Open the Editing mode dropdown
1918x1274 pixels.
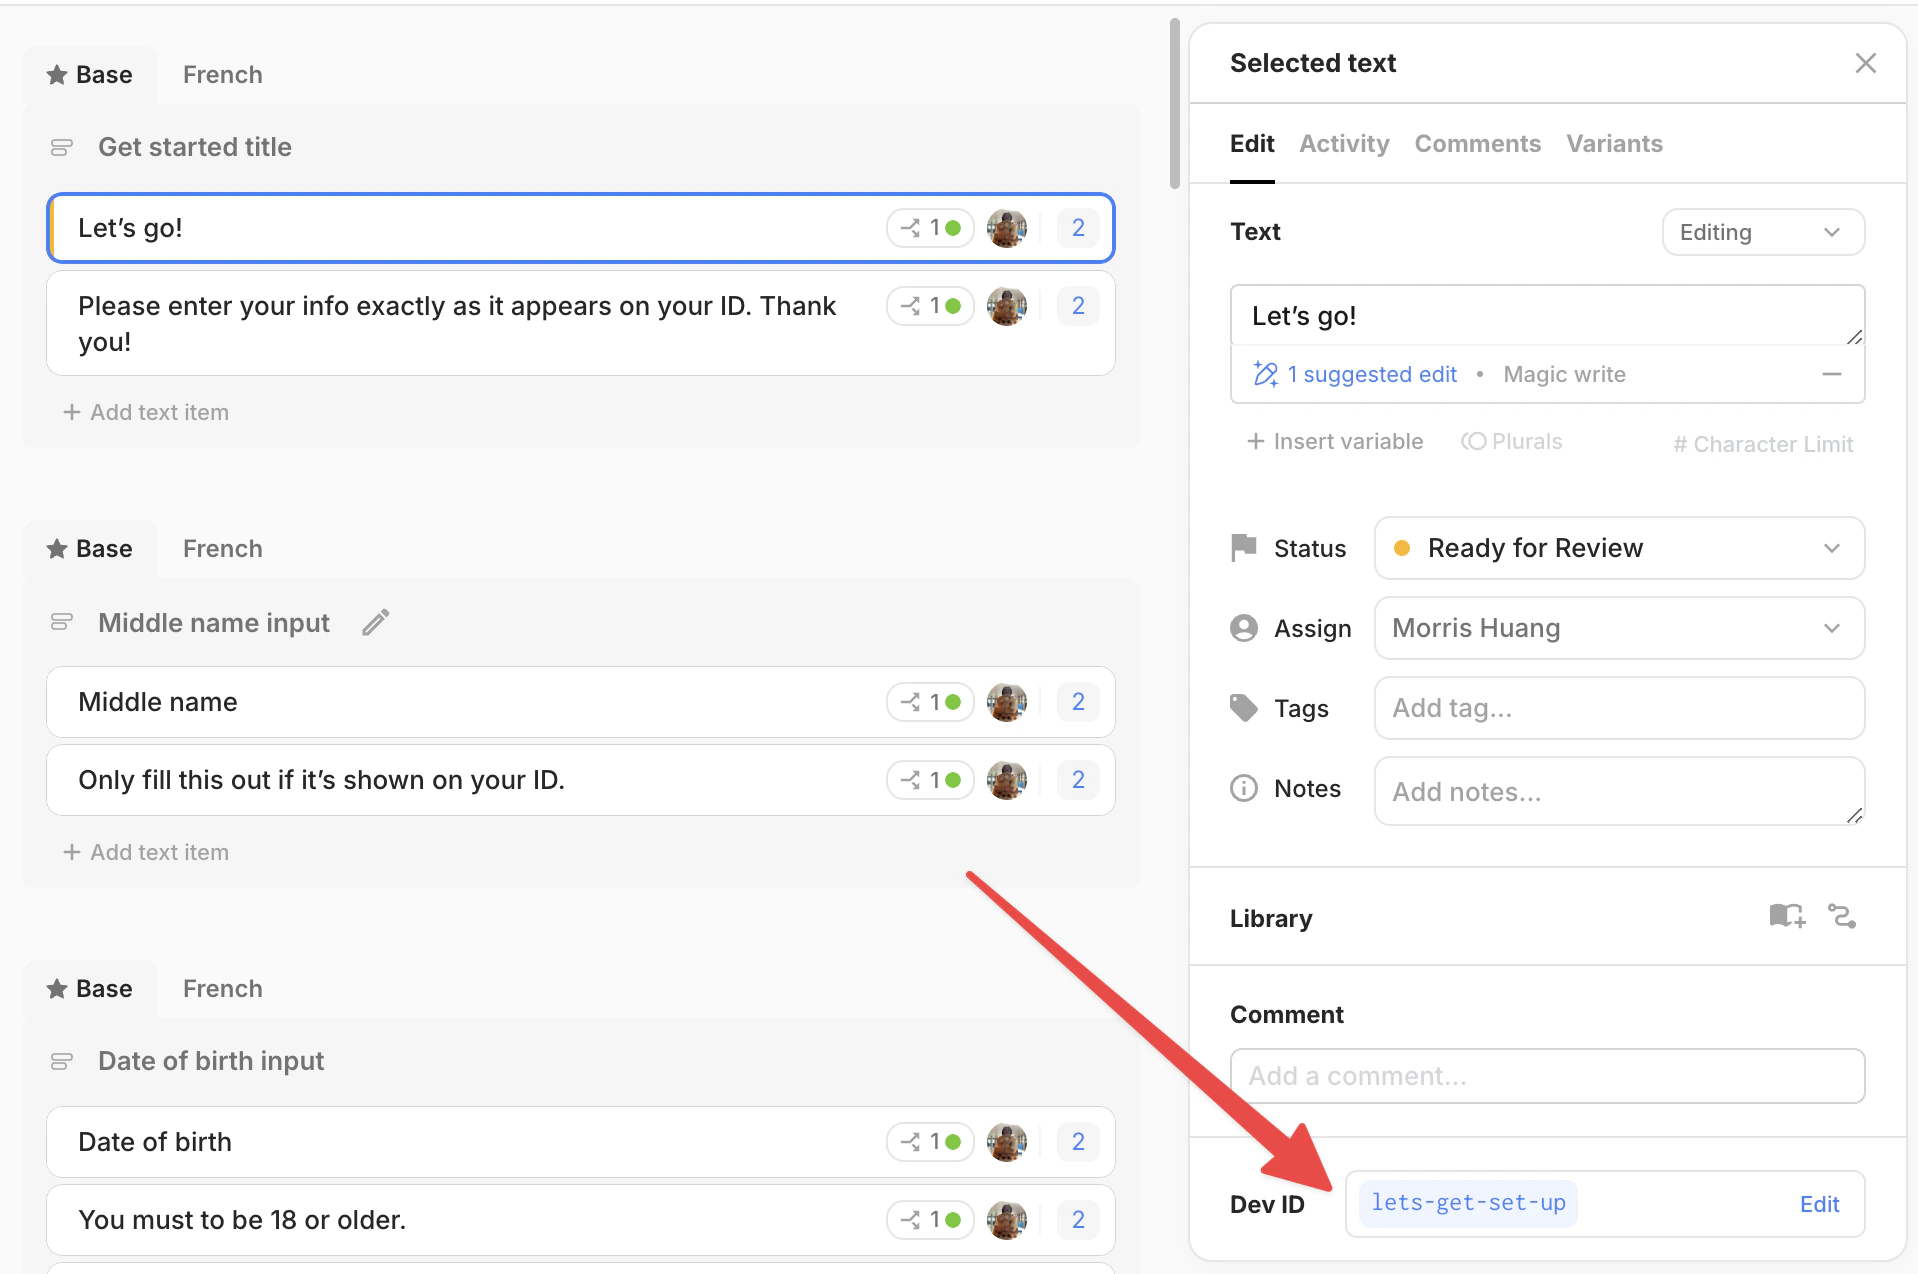tap(1763, 232)
